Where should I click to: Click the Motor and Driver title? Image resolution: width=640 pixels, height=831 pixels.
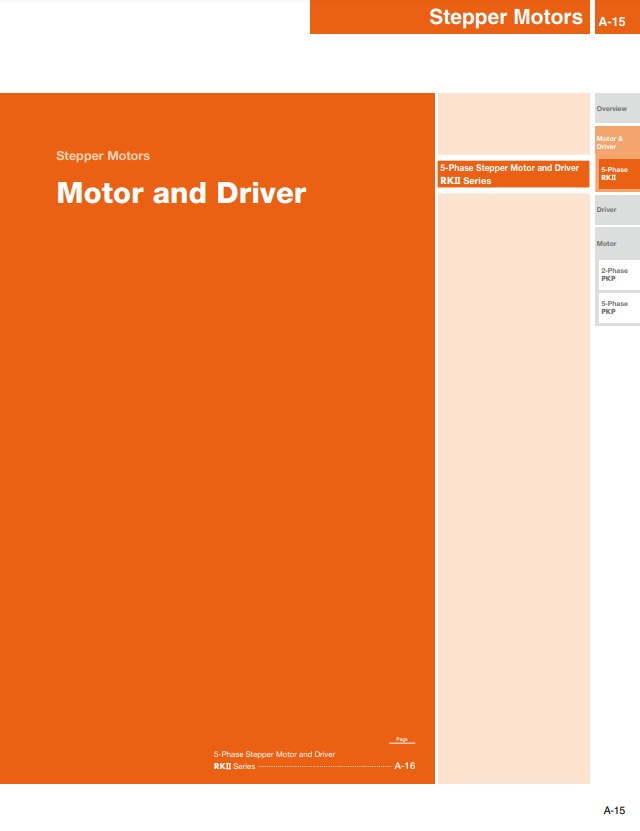coord(181,193)
